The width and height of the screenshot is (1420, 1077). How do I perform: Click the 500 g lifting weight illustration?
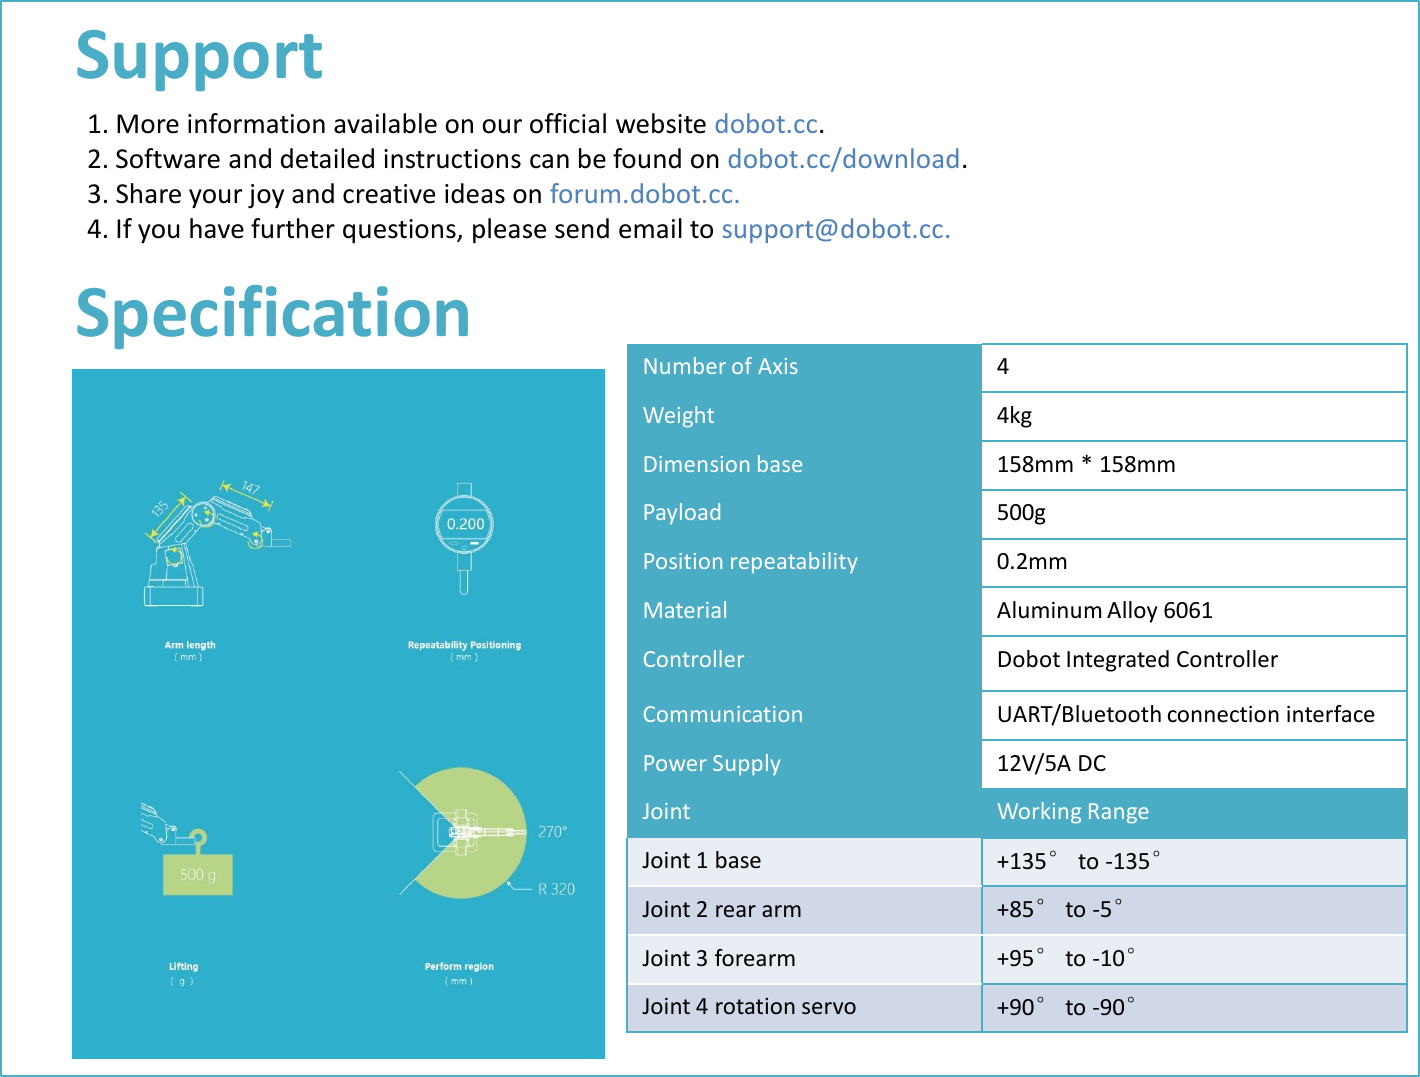point(188,849)
